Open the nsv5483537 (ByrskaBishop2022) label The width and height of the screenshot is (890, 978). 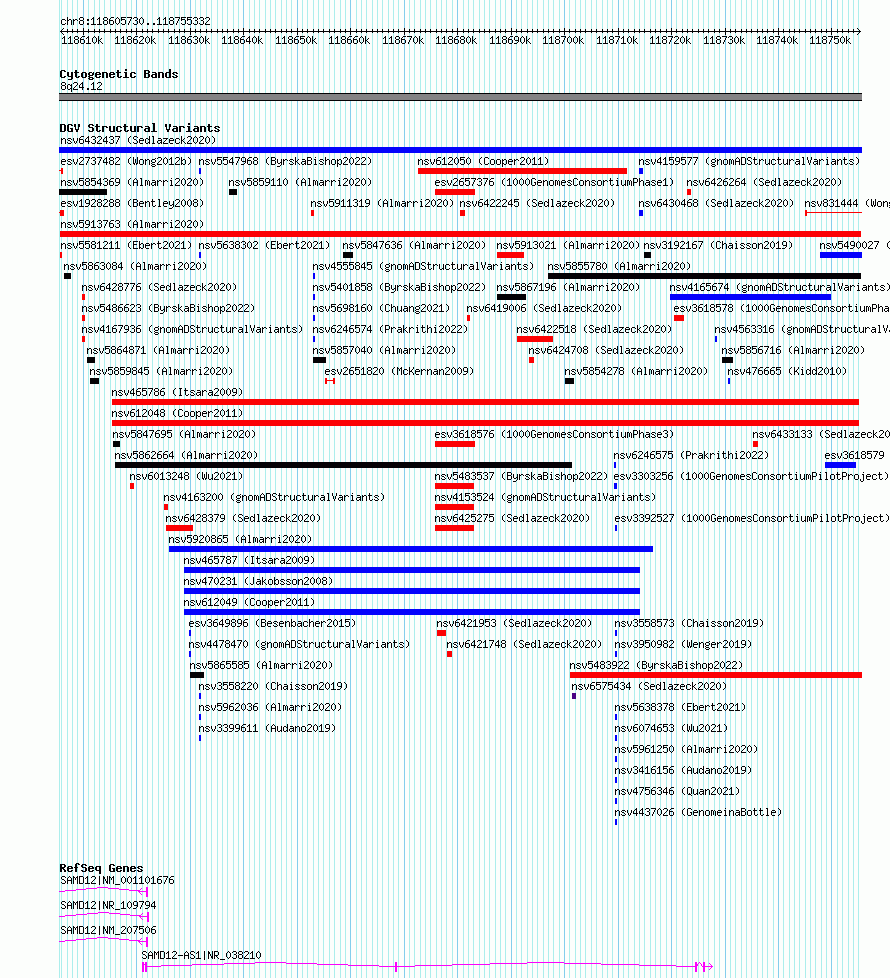(521, 477)
